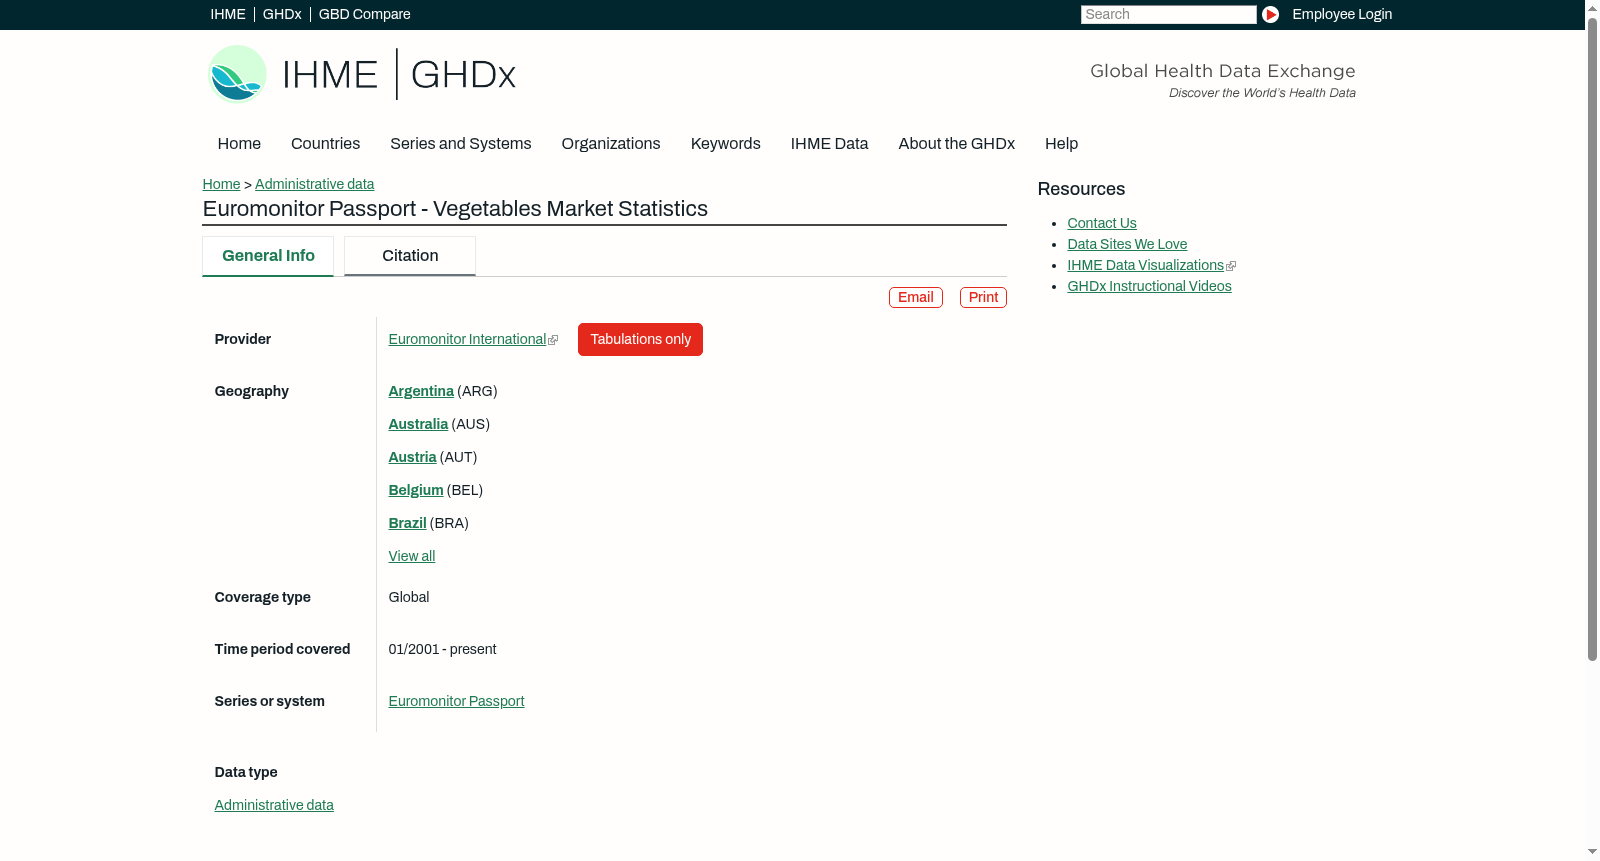Open Administrative data under Data type
This screenshot has height=861, width=1600.
pyautogui.click(x=274, y=805)
